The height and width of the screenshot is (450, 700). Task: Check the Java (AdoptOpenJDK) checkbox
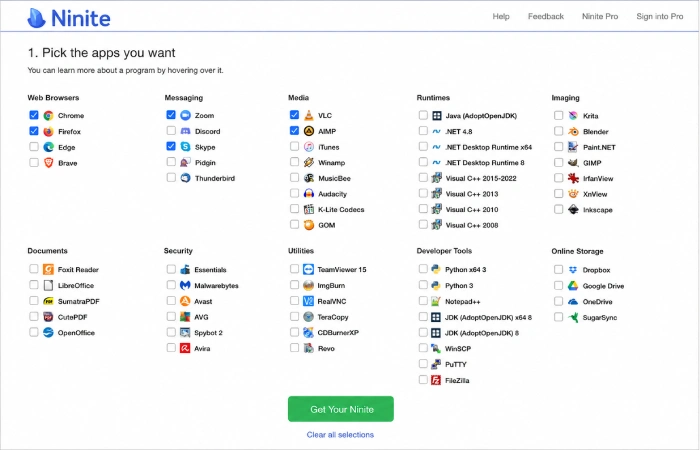[x=423, y=115]
